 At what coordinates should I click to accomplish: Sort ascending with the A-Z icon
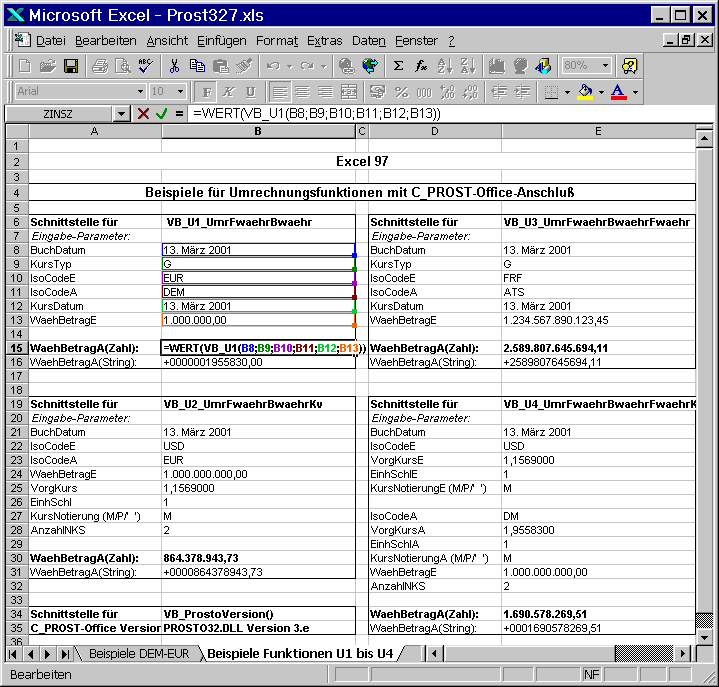point(445,66)
